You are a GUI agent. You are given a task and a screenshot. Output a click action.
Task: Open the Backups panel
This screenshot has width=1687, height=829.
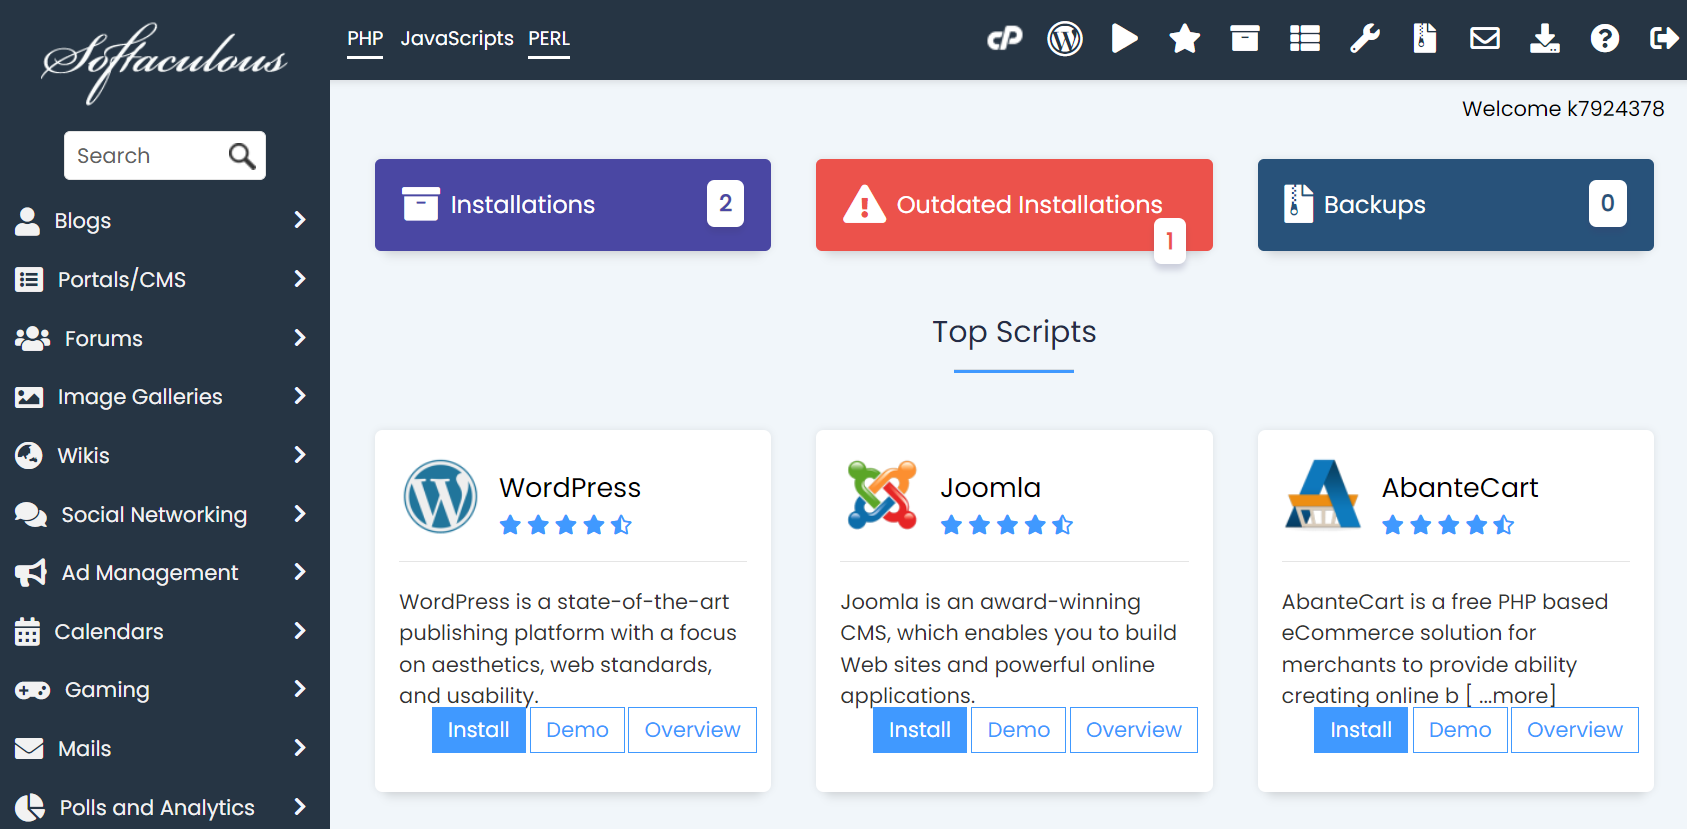click(1456, 205)
